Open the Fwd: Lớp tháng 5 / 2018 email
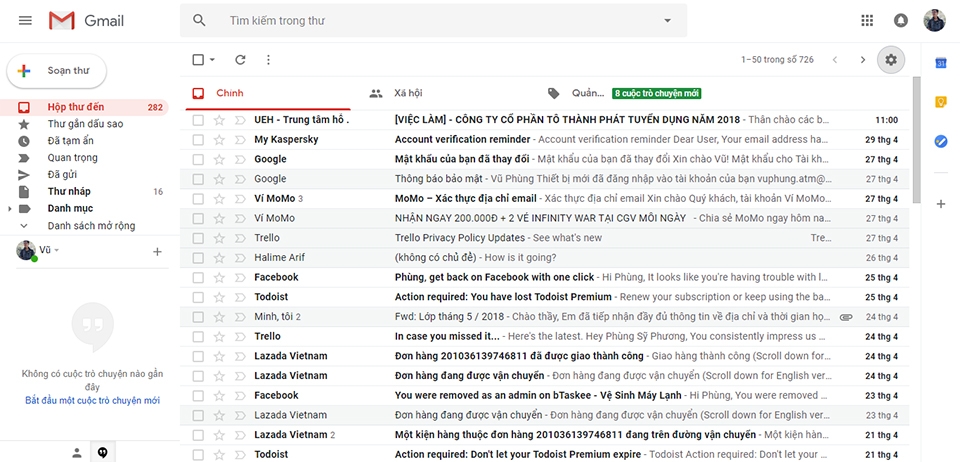This screenshot has height=462, width=960. tap(545, 317)
